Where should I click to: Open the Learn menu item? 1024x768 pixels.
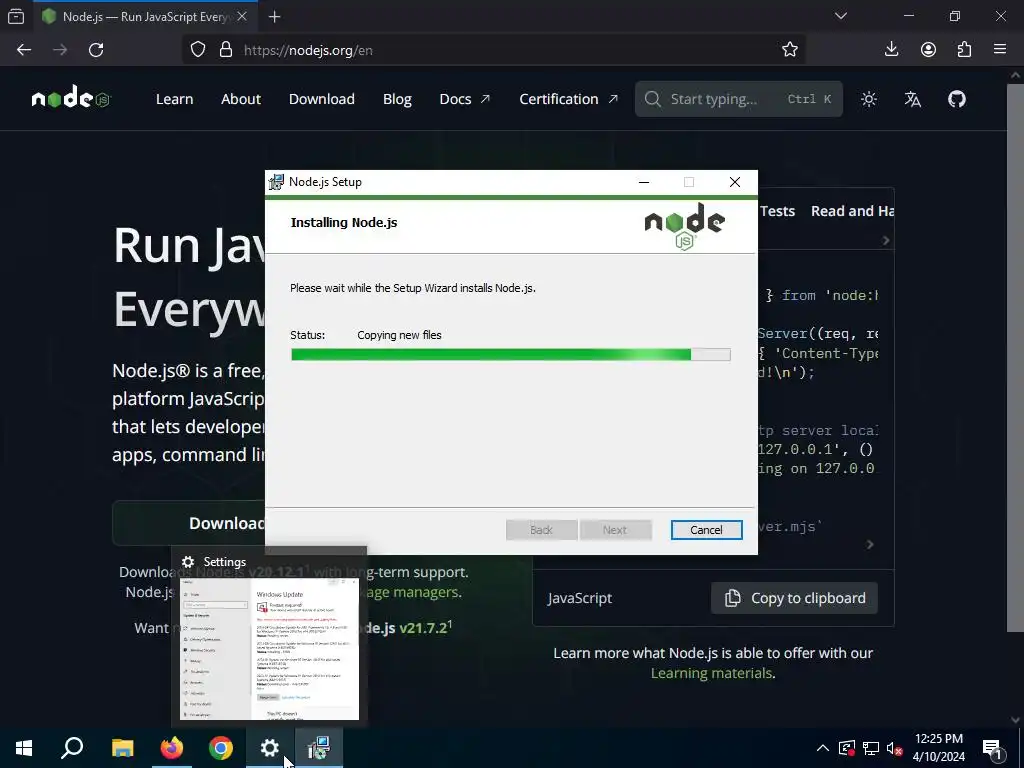coord(174,99)
